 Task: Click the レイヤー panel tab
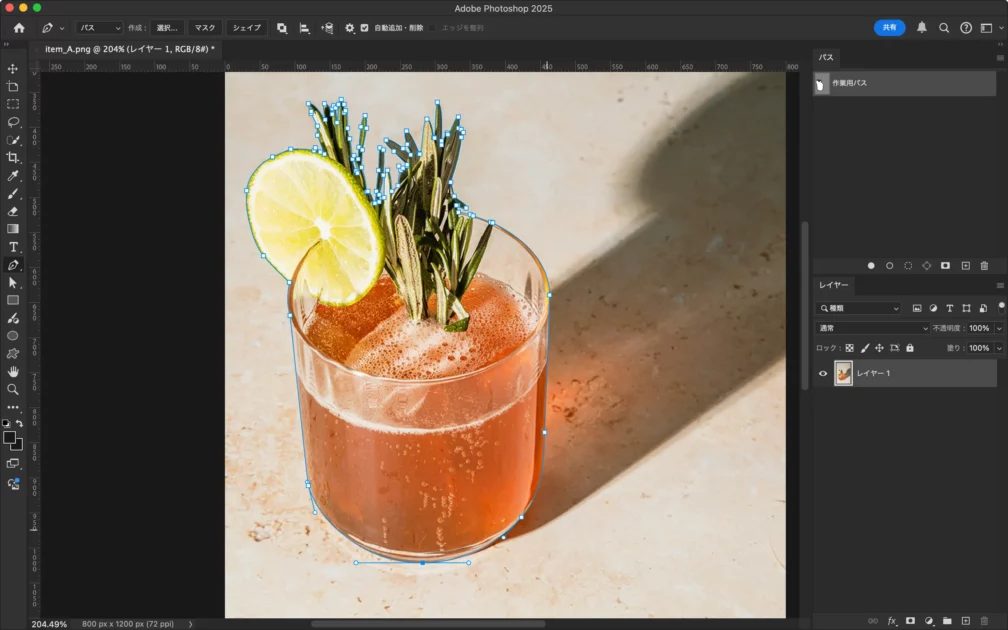tap(834, 285)
